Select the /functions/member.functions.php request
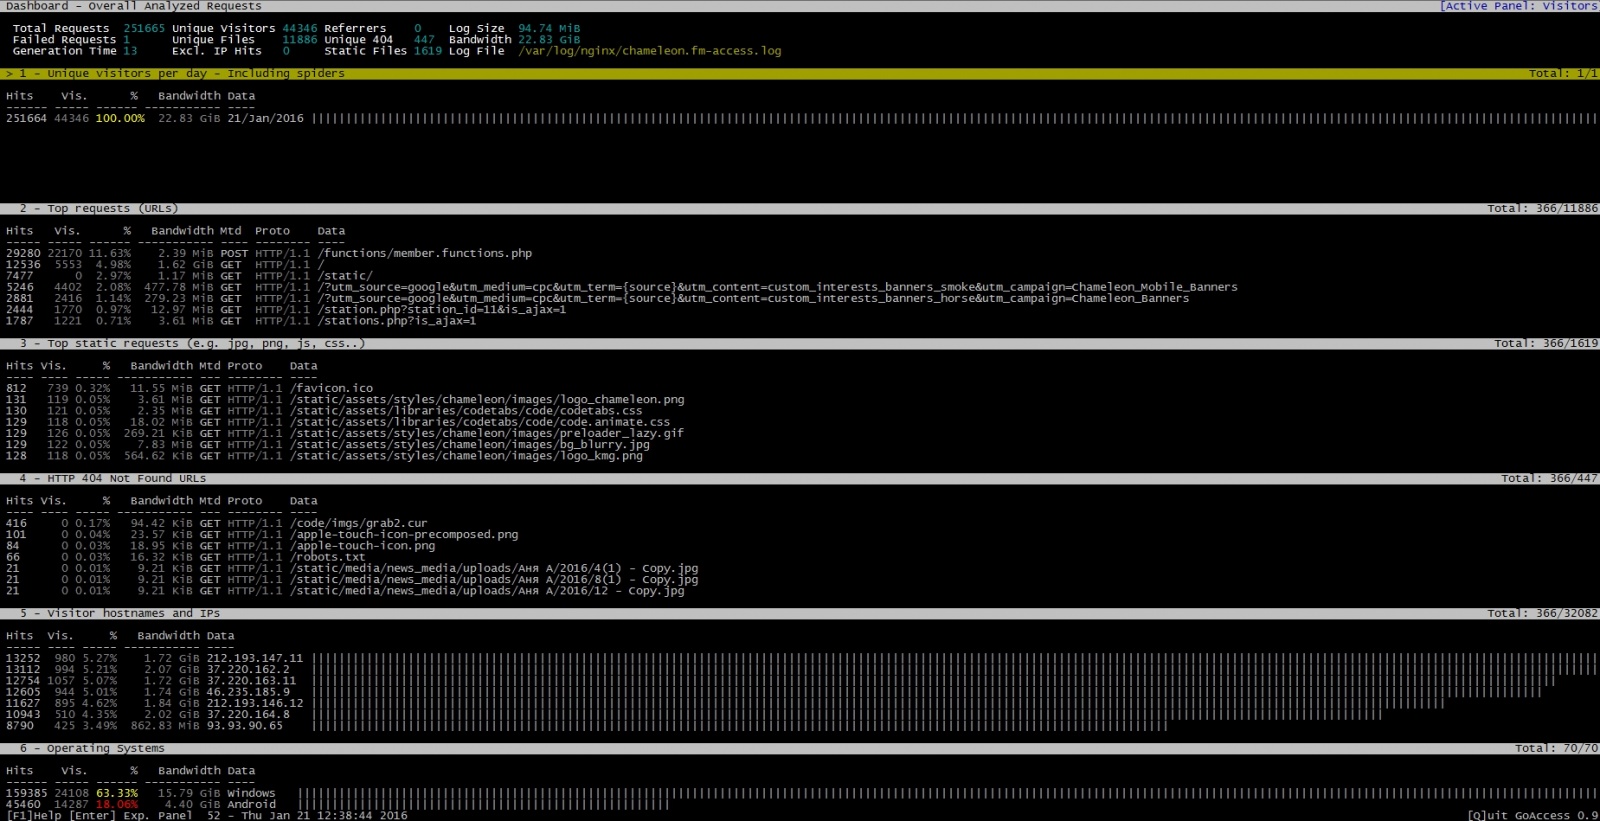 click(x=425, y=254)
